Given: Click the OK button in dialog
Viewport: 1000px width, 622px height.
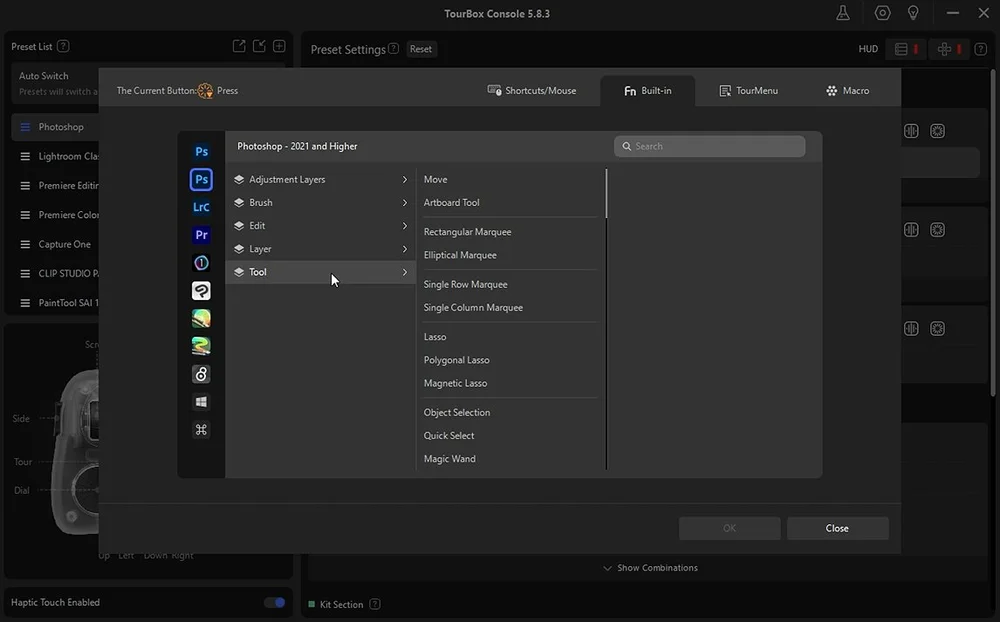Looking at the screenshot, I should [x=730, y=528].
